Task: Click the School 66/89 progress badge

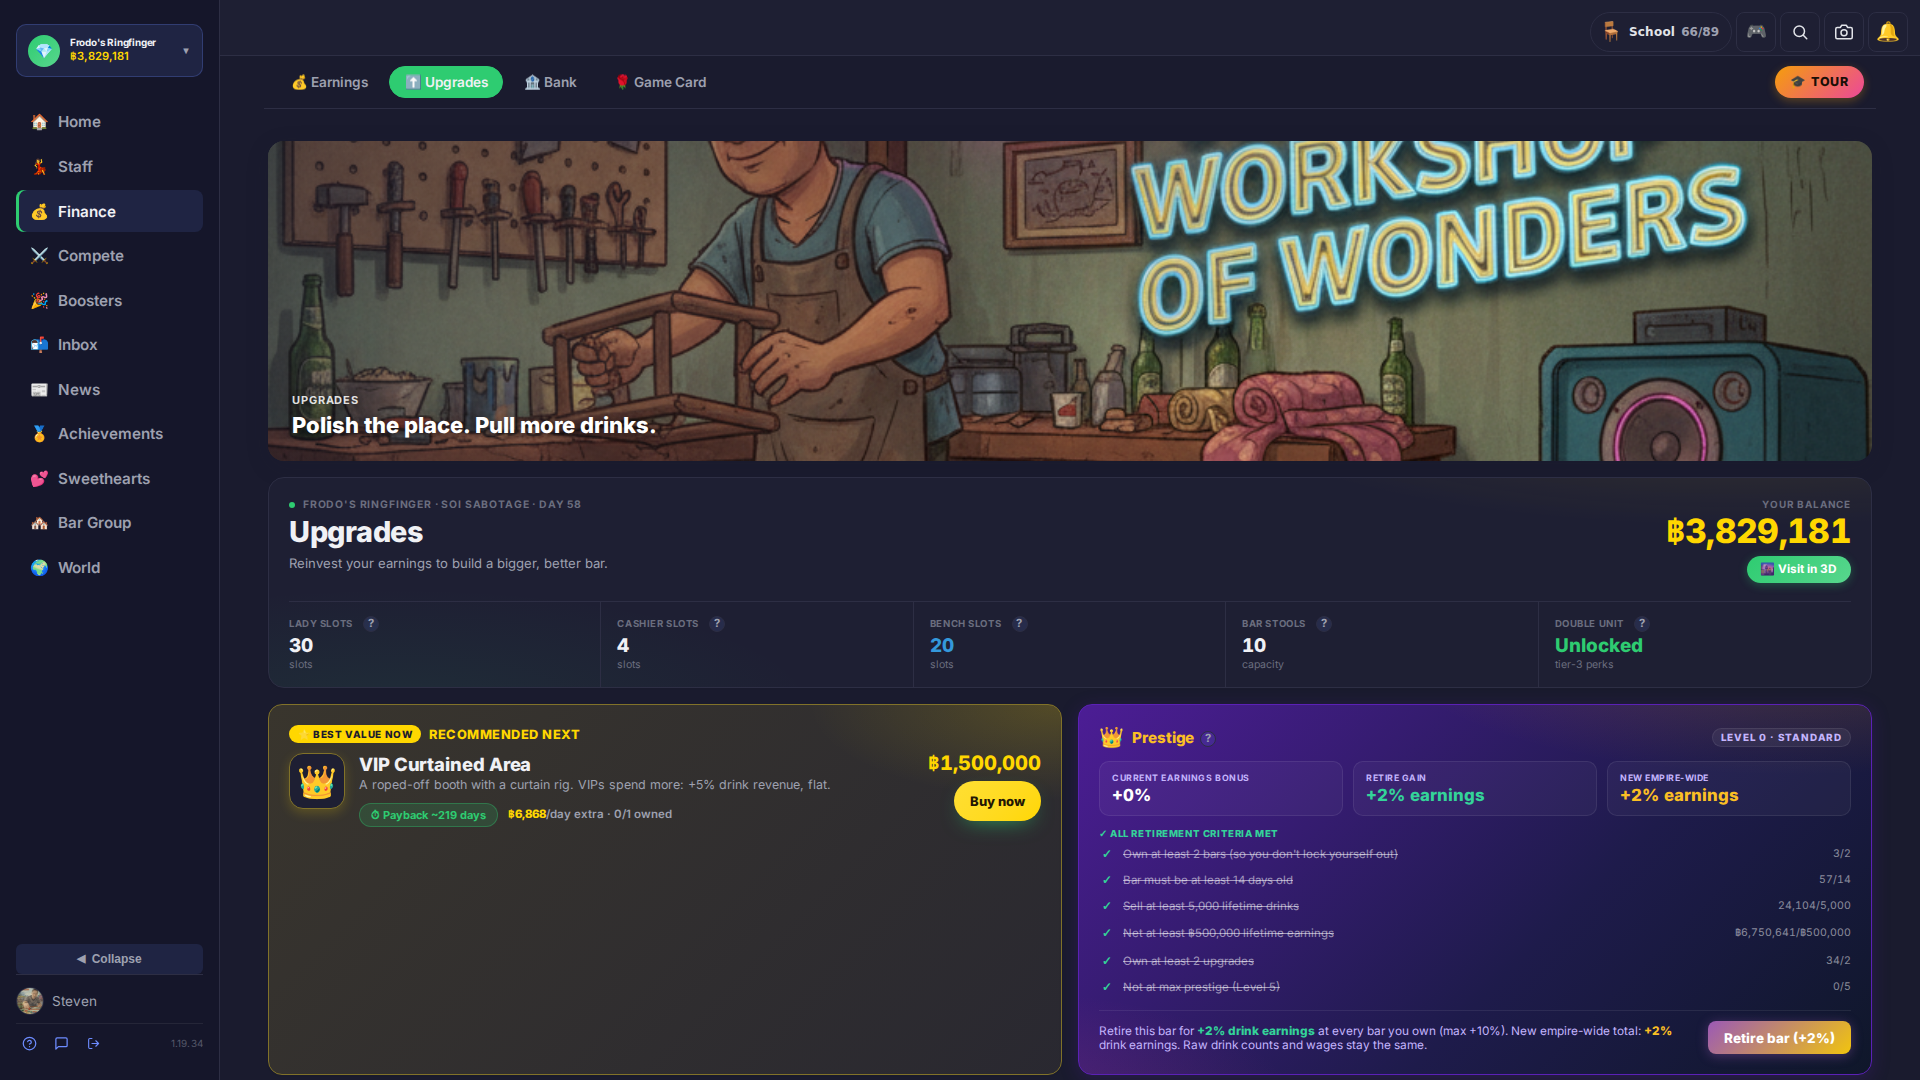Action: tap(1660, 32)
